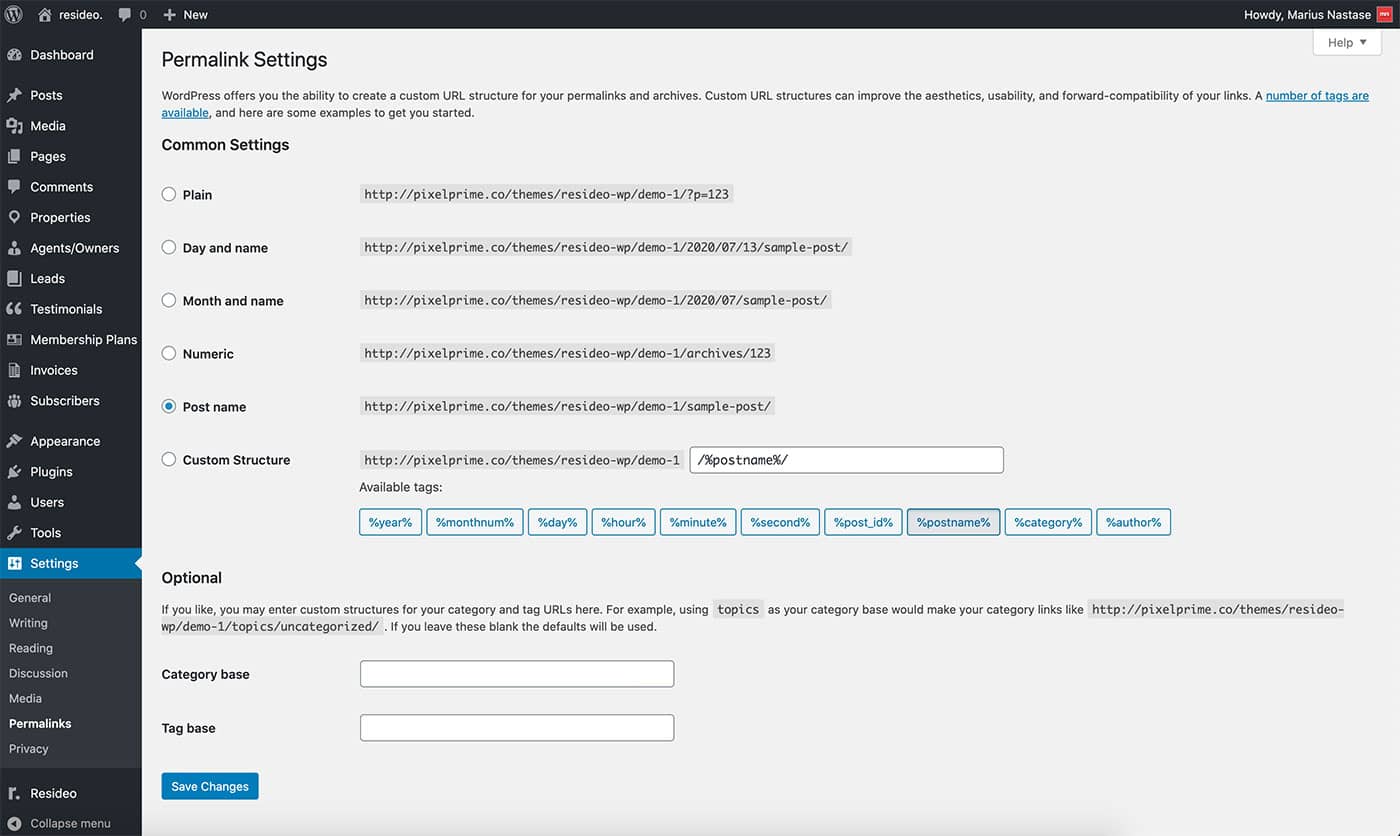The image size is (1400, 836).
Task: Open the New content menu
Action: (185, 15)
